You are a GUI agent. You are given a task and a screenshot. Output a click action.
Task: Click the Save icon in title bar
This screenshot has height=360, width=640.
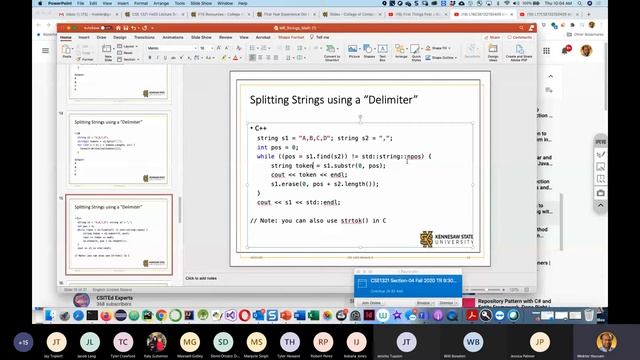(125, 28)
